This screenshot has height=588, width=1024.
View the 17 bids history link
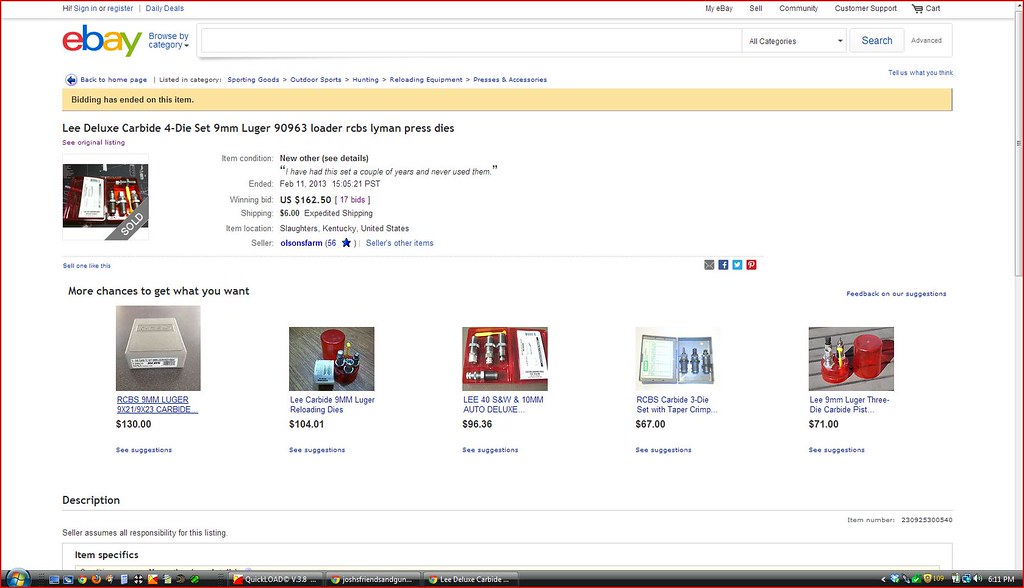click(x=353, y=200)
